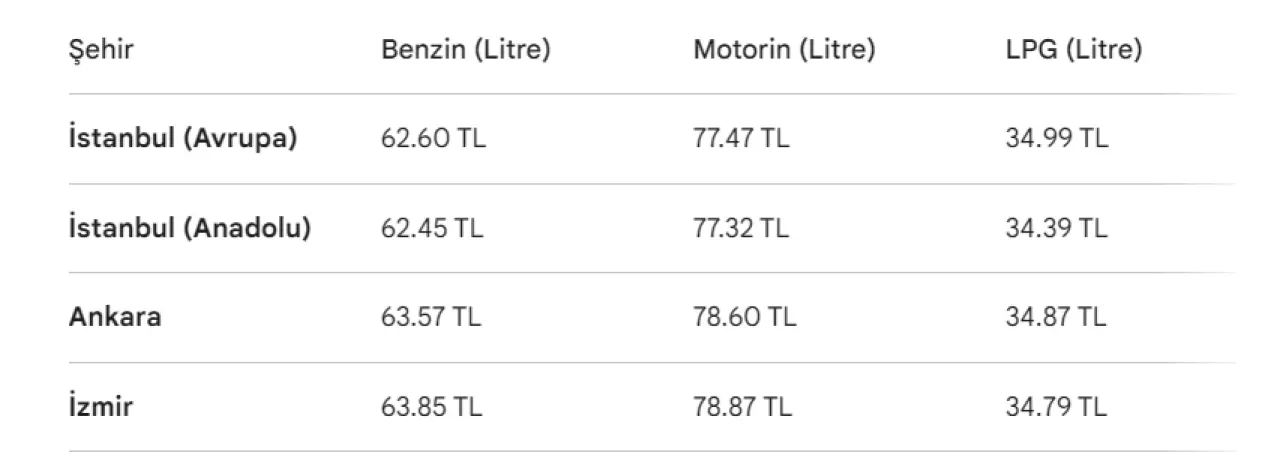Select the İstanbul (Avrupa) row label
Screen dimensions: 1280x476
point(183,139)
